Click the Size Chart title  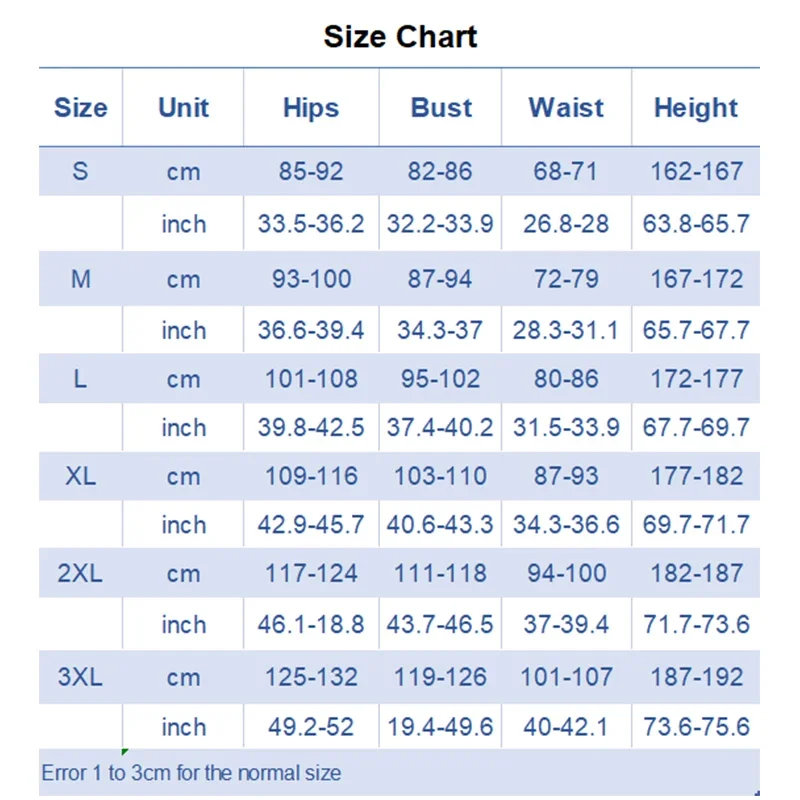[x=400, y=37]
